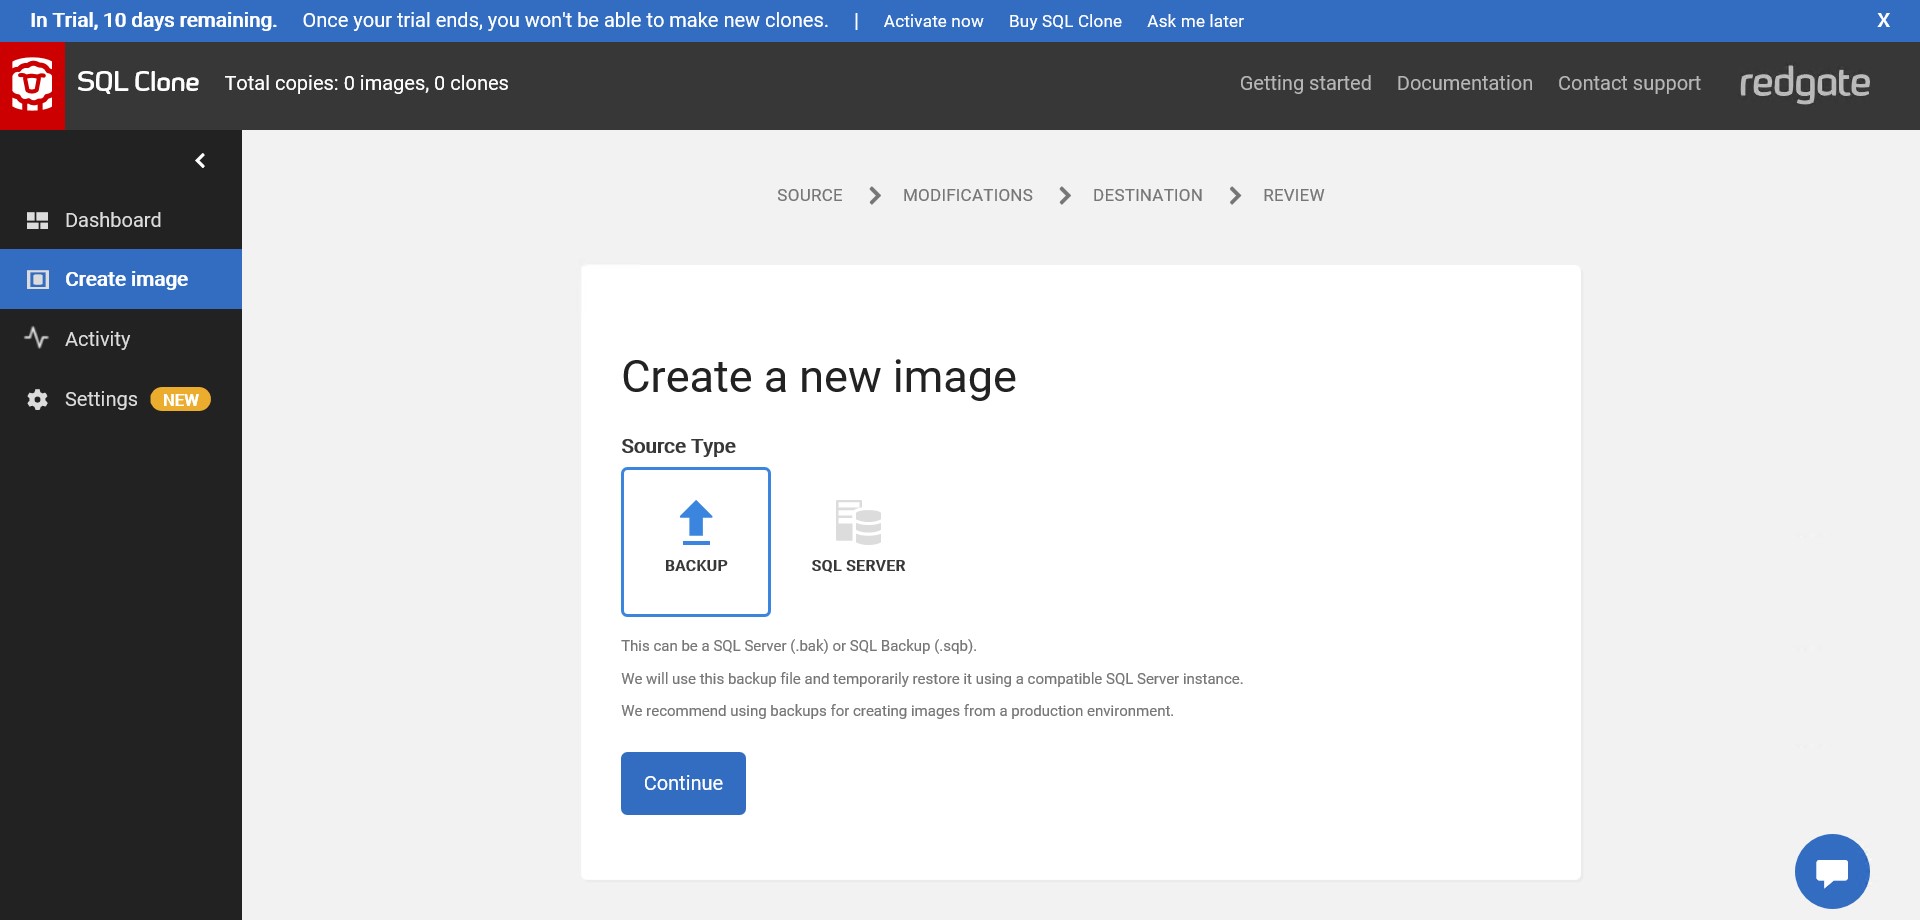Click Activate now in the trial banner
This screenshot has height=920, width=1920.
(x=933, y=21)
